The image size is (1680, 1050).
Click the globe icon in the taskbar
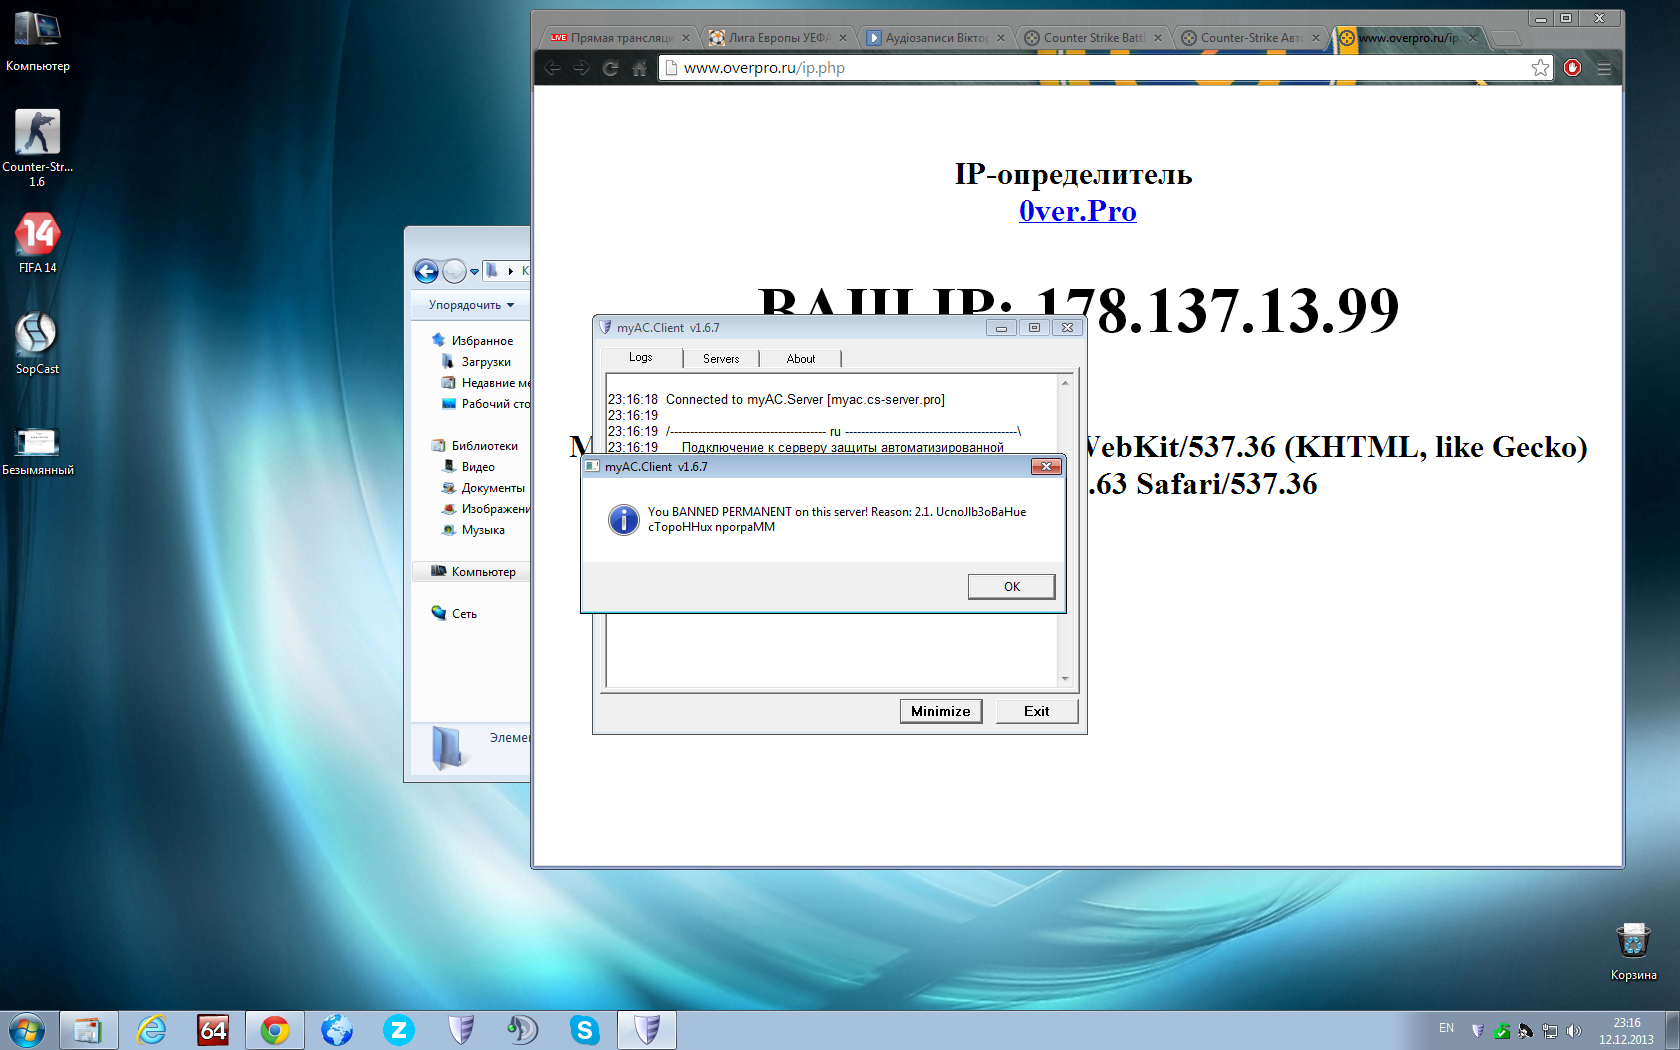click(337, 1030)
